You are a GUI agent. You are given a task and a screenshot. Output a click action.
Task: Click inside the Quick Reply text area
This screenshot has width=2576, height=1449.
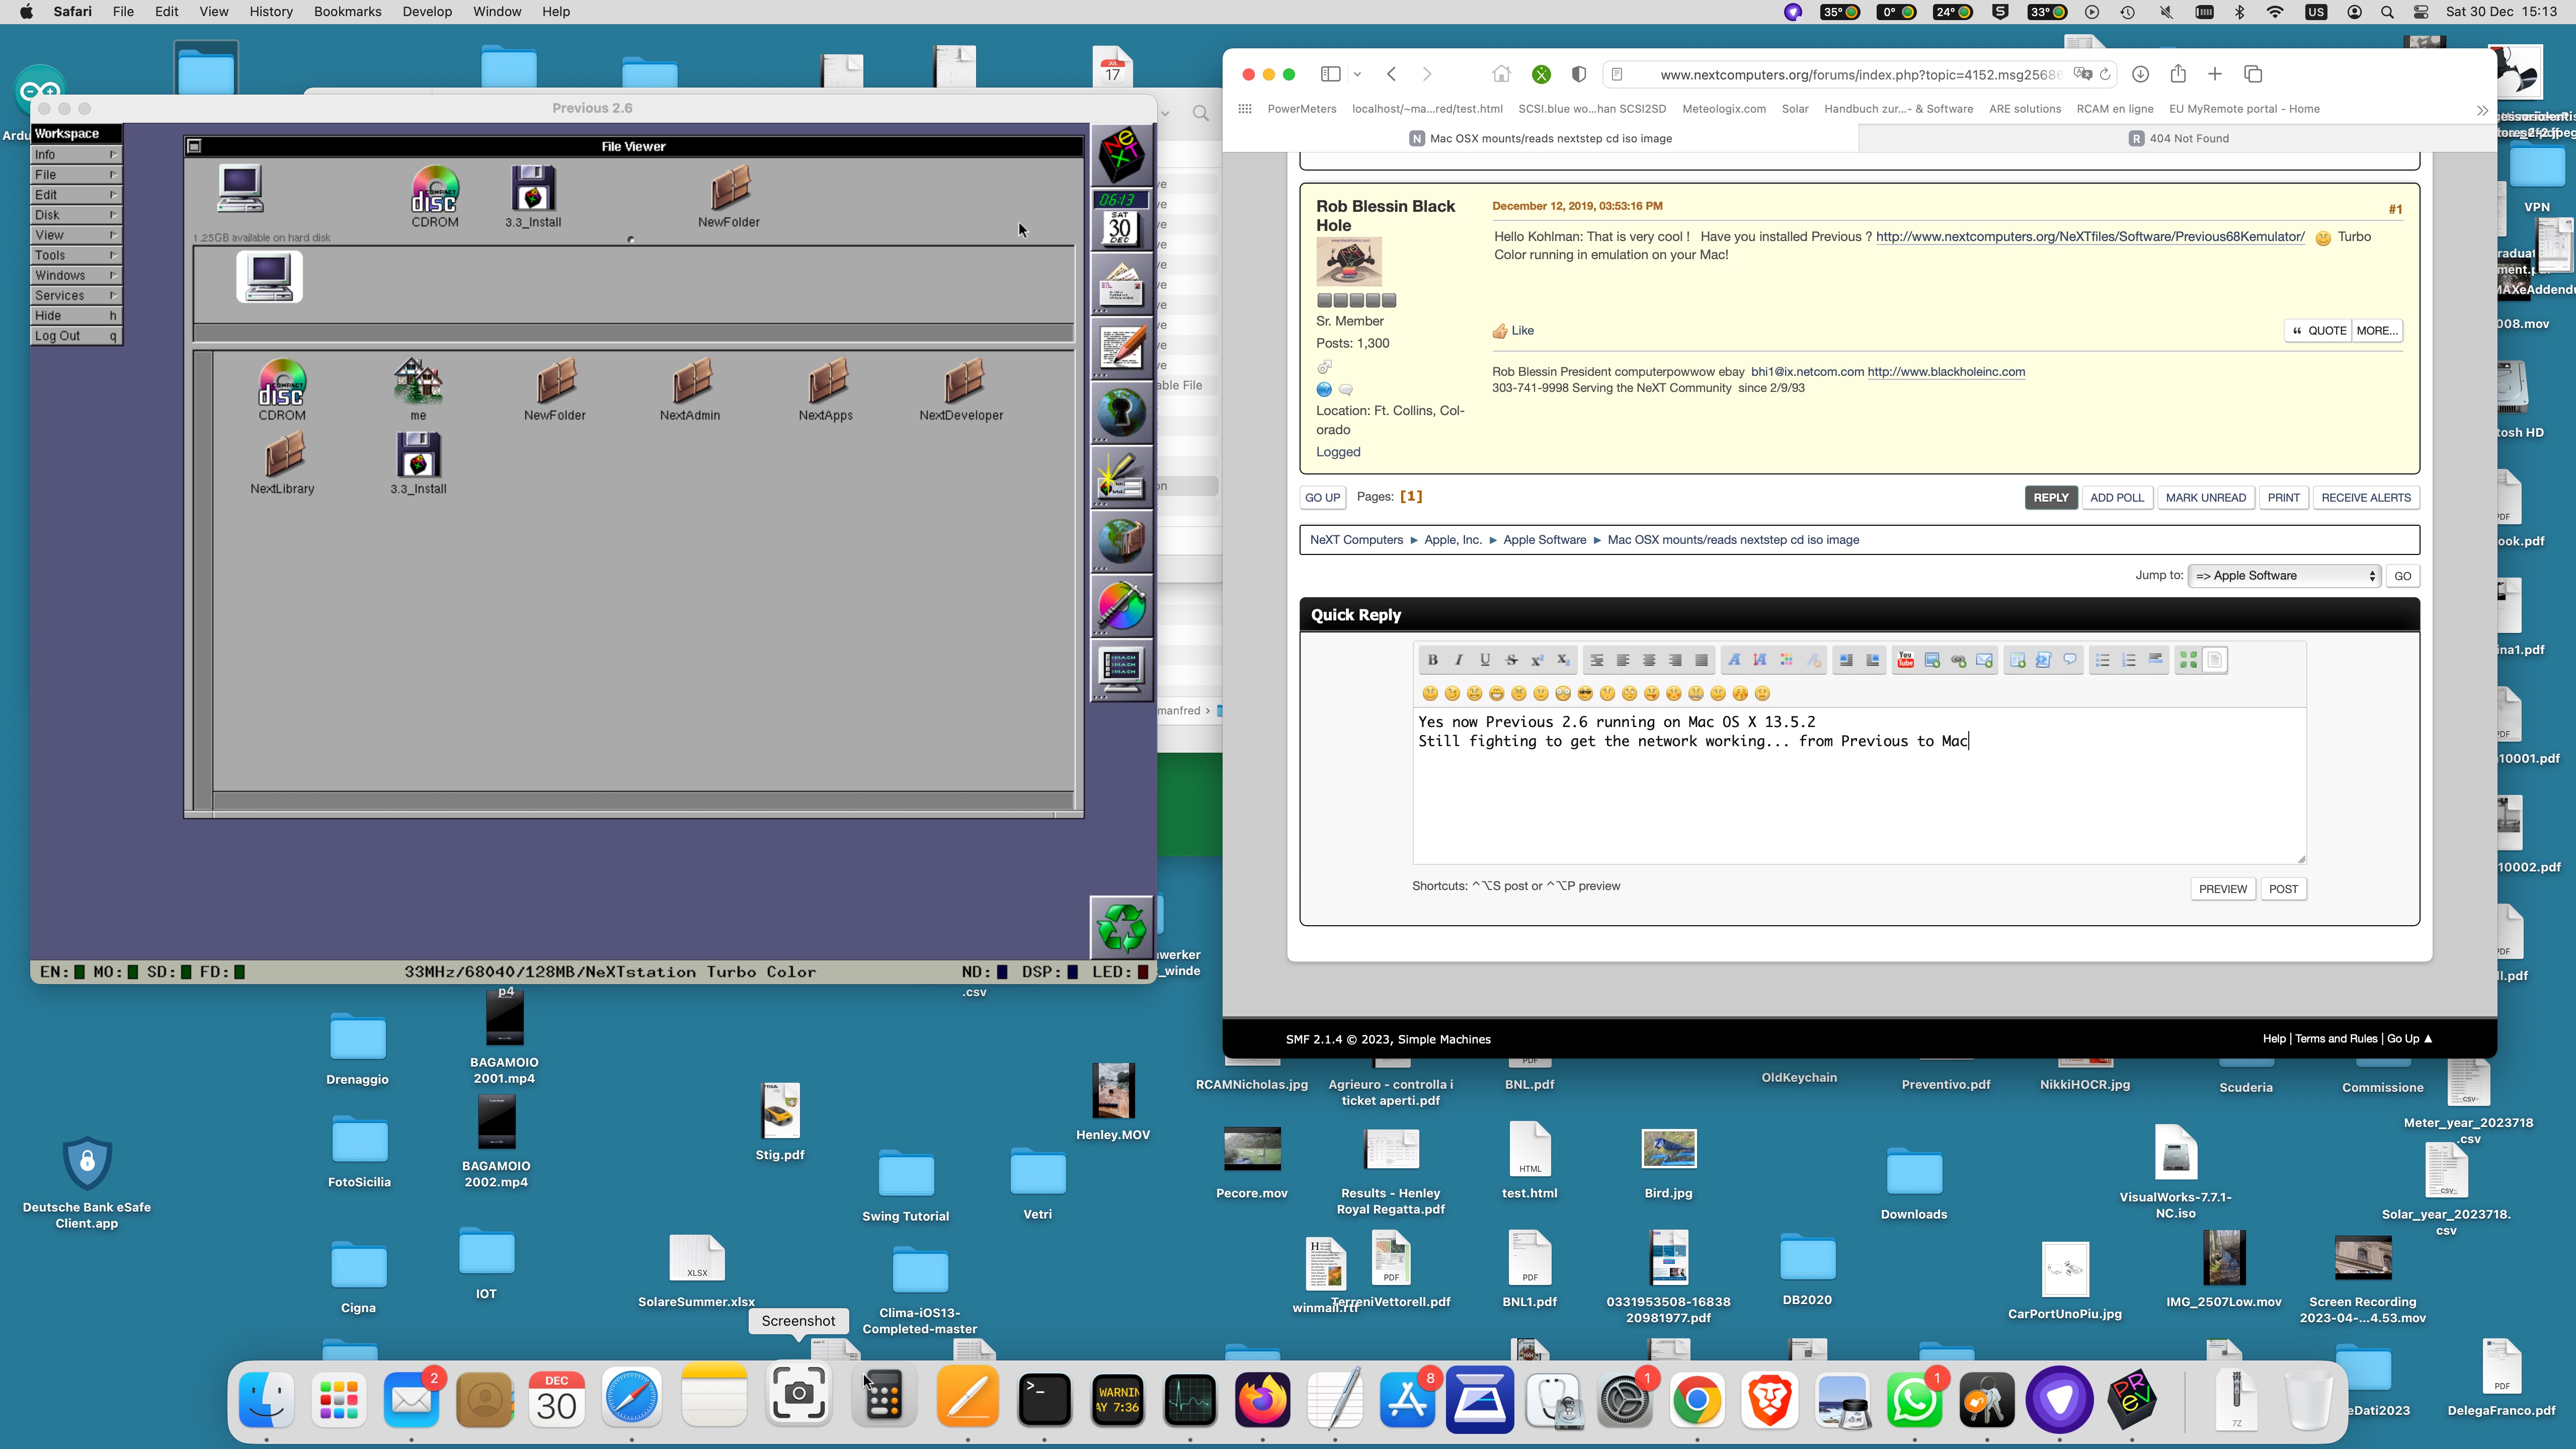click(1858, 800)
